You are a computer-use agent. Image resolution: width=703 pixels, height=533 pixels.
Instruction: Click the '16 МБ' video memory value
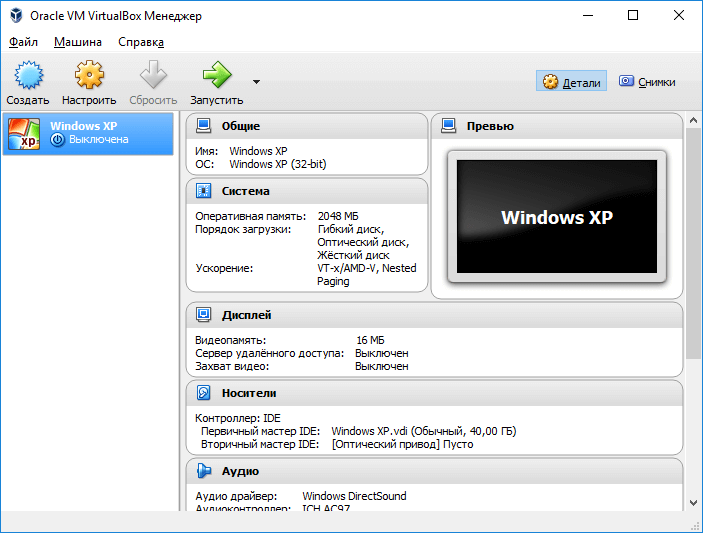(370, 340)
